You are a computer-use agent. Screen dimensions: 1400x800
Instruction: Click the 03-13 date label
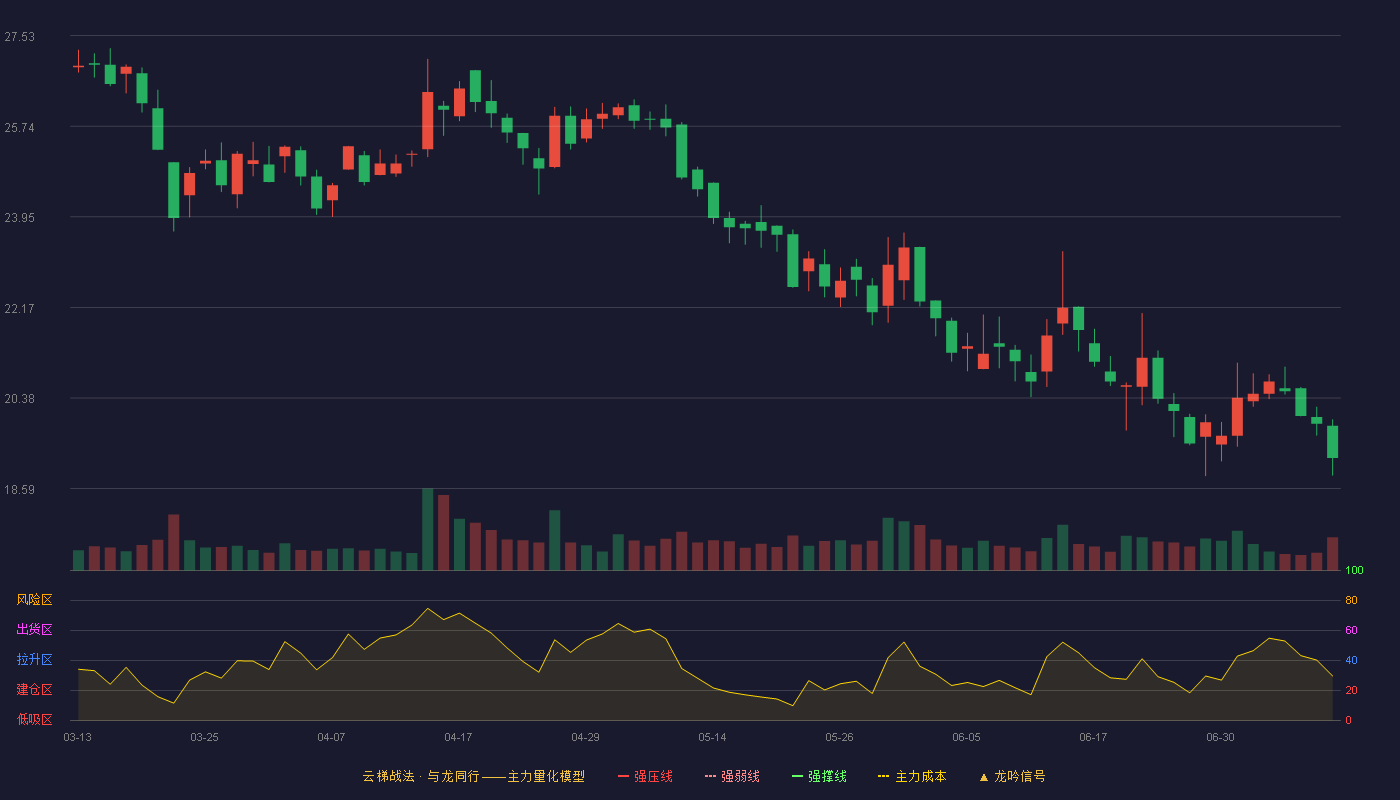[77, 737]
